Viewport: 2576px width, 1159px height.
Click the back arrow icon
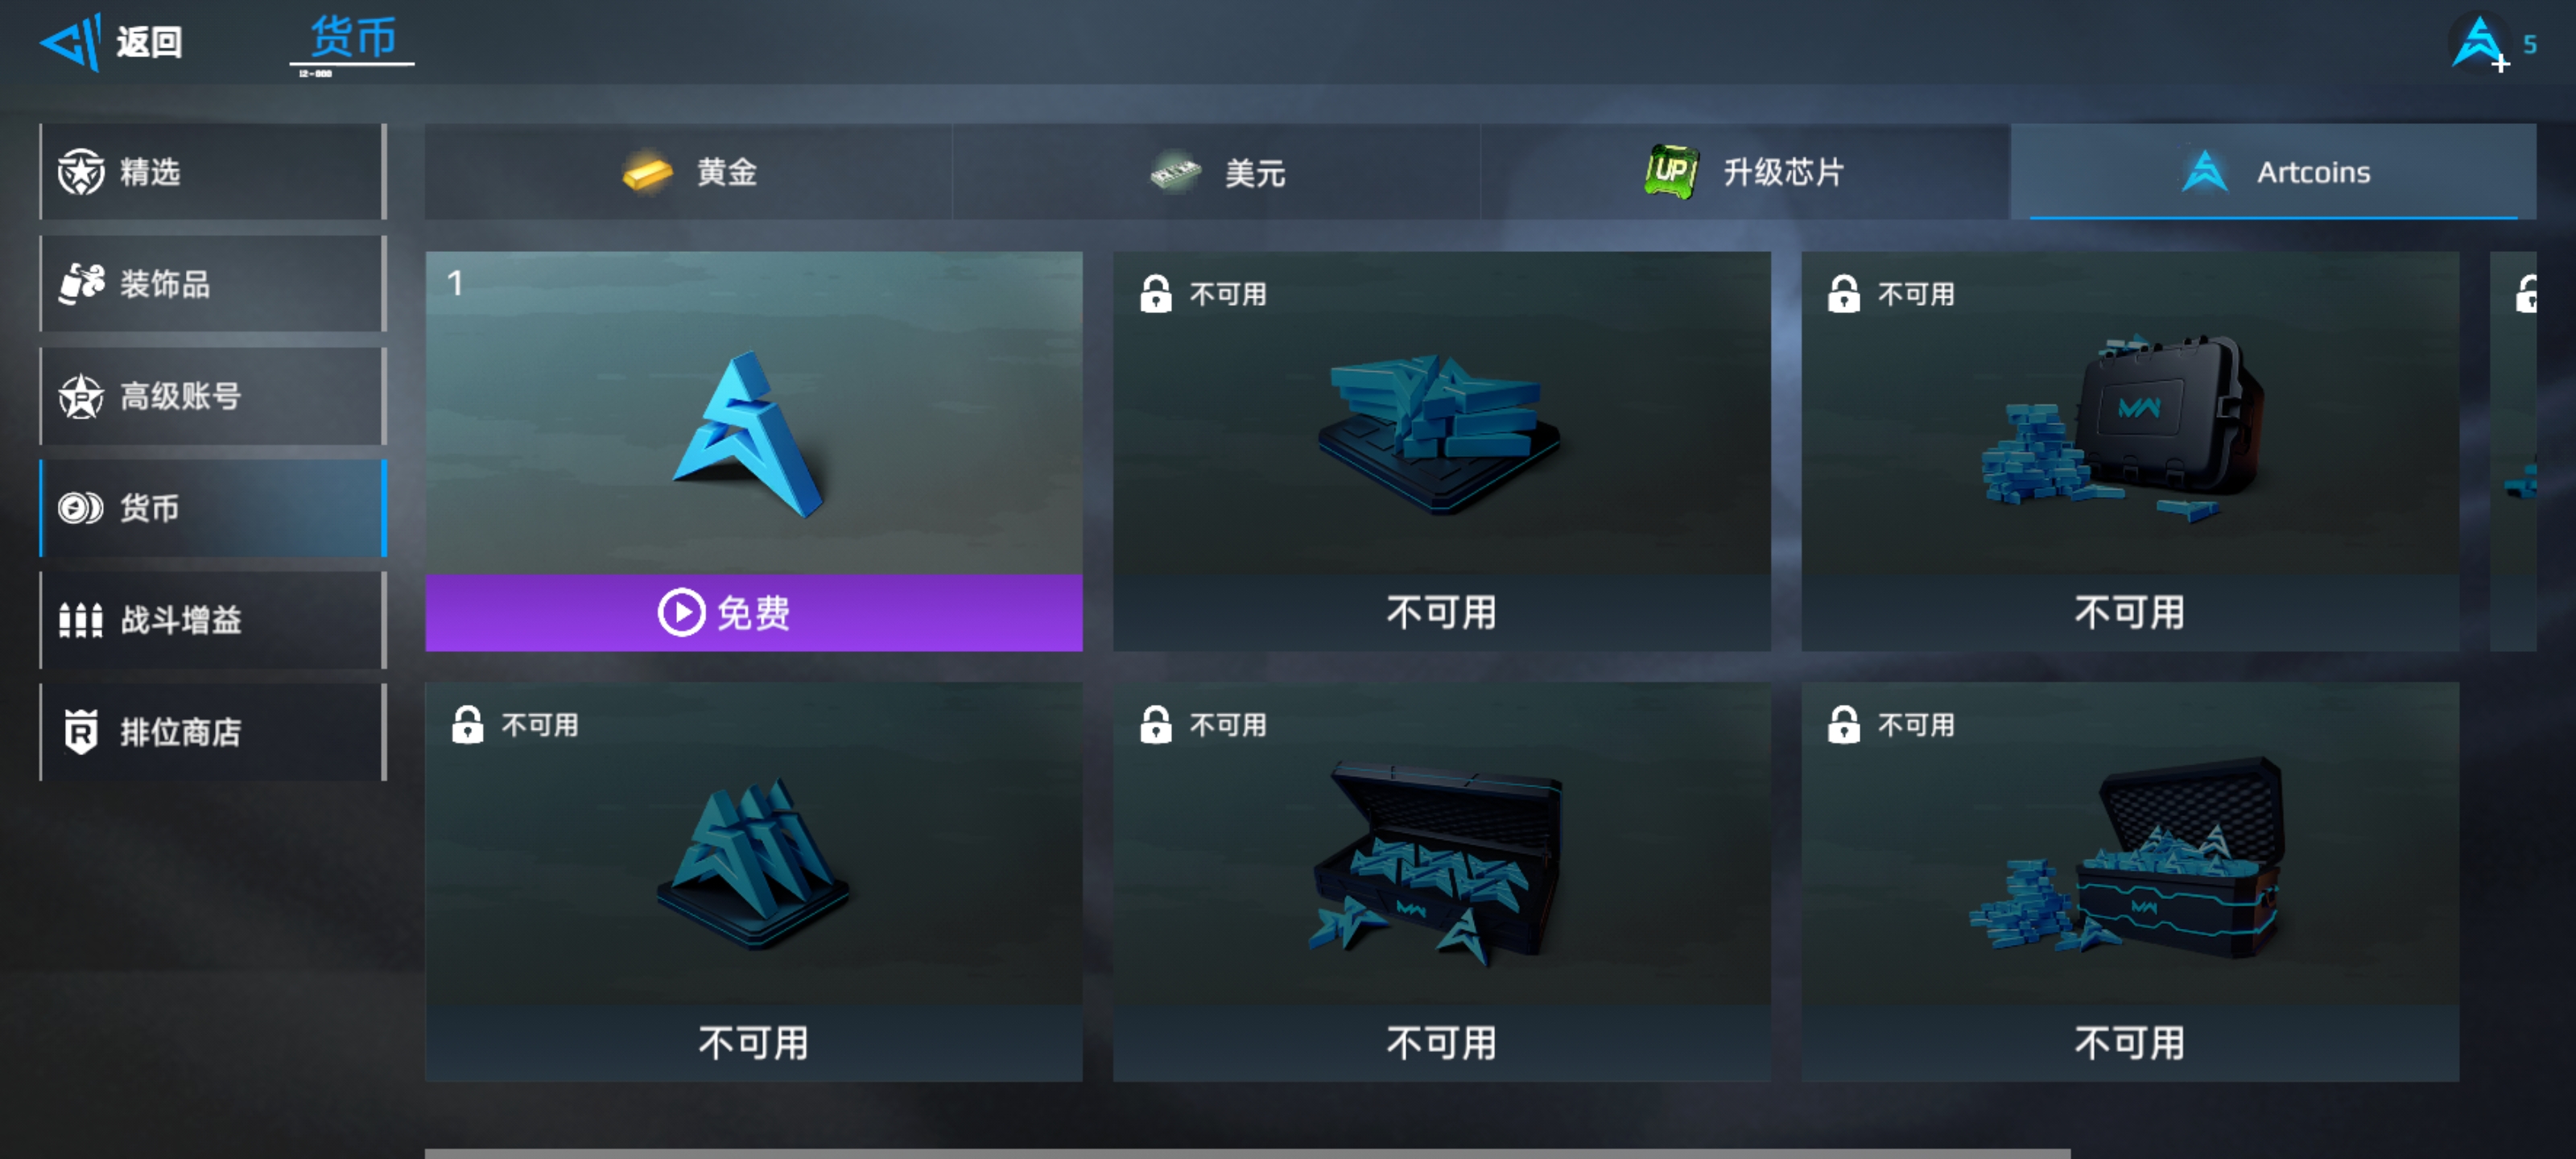pyautogui.click(x=70, y=42)
